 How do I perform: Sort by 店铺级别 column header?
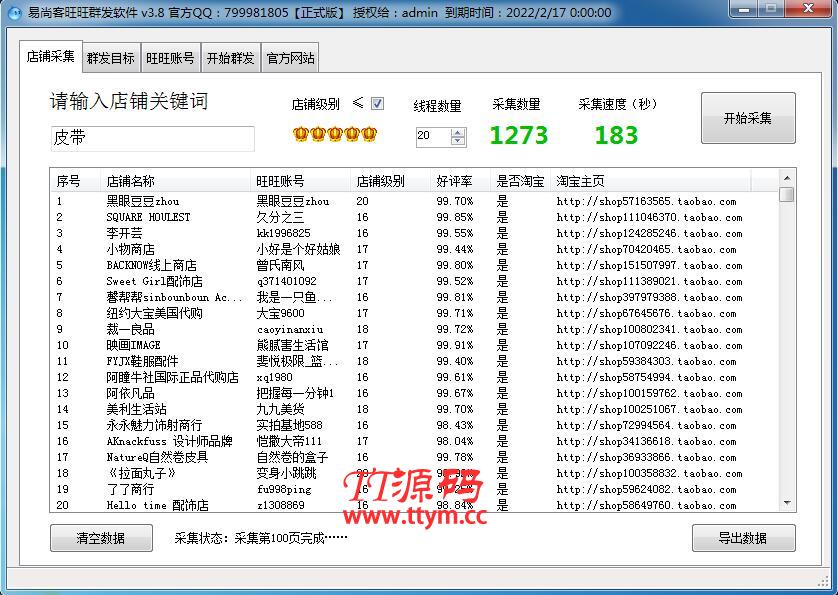pyautogui.click(x=391, y=181)
